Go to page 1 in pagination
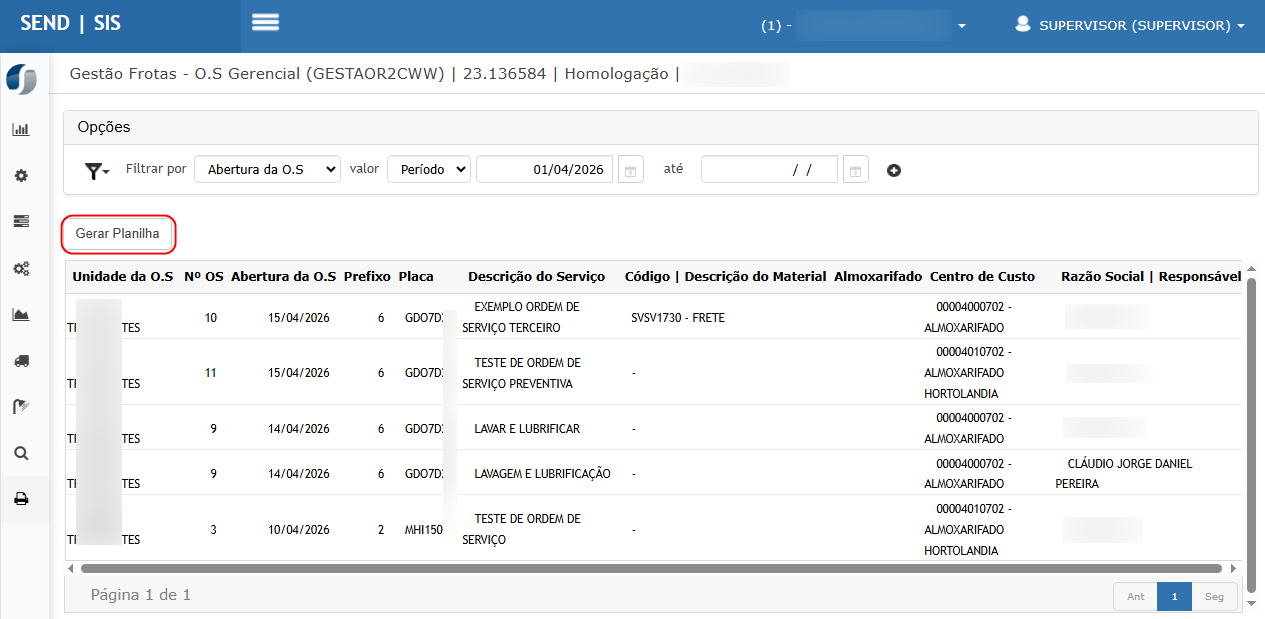 1174,596
